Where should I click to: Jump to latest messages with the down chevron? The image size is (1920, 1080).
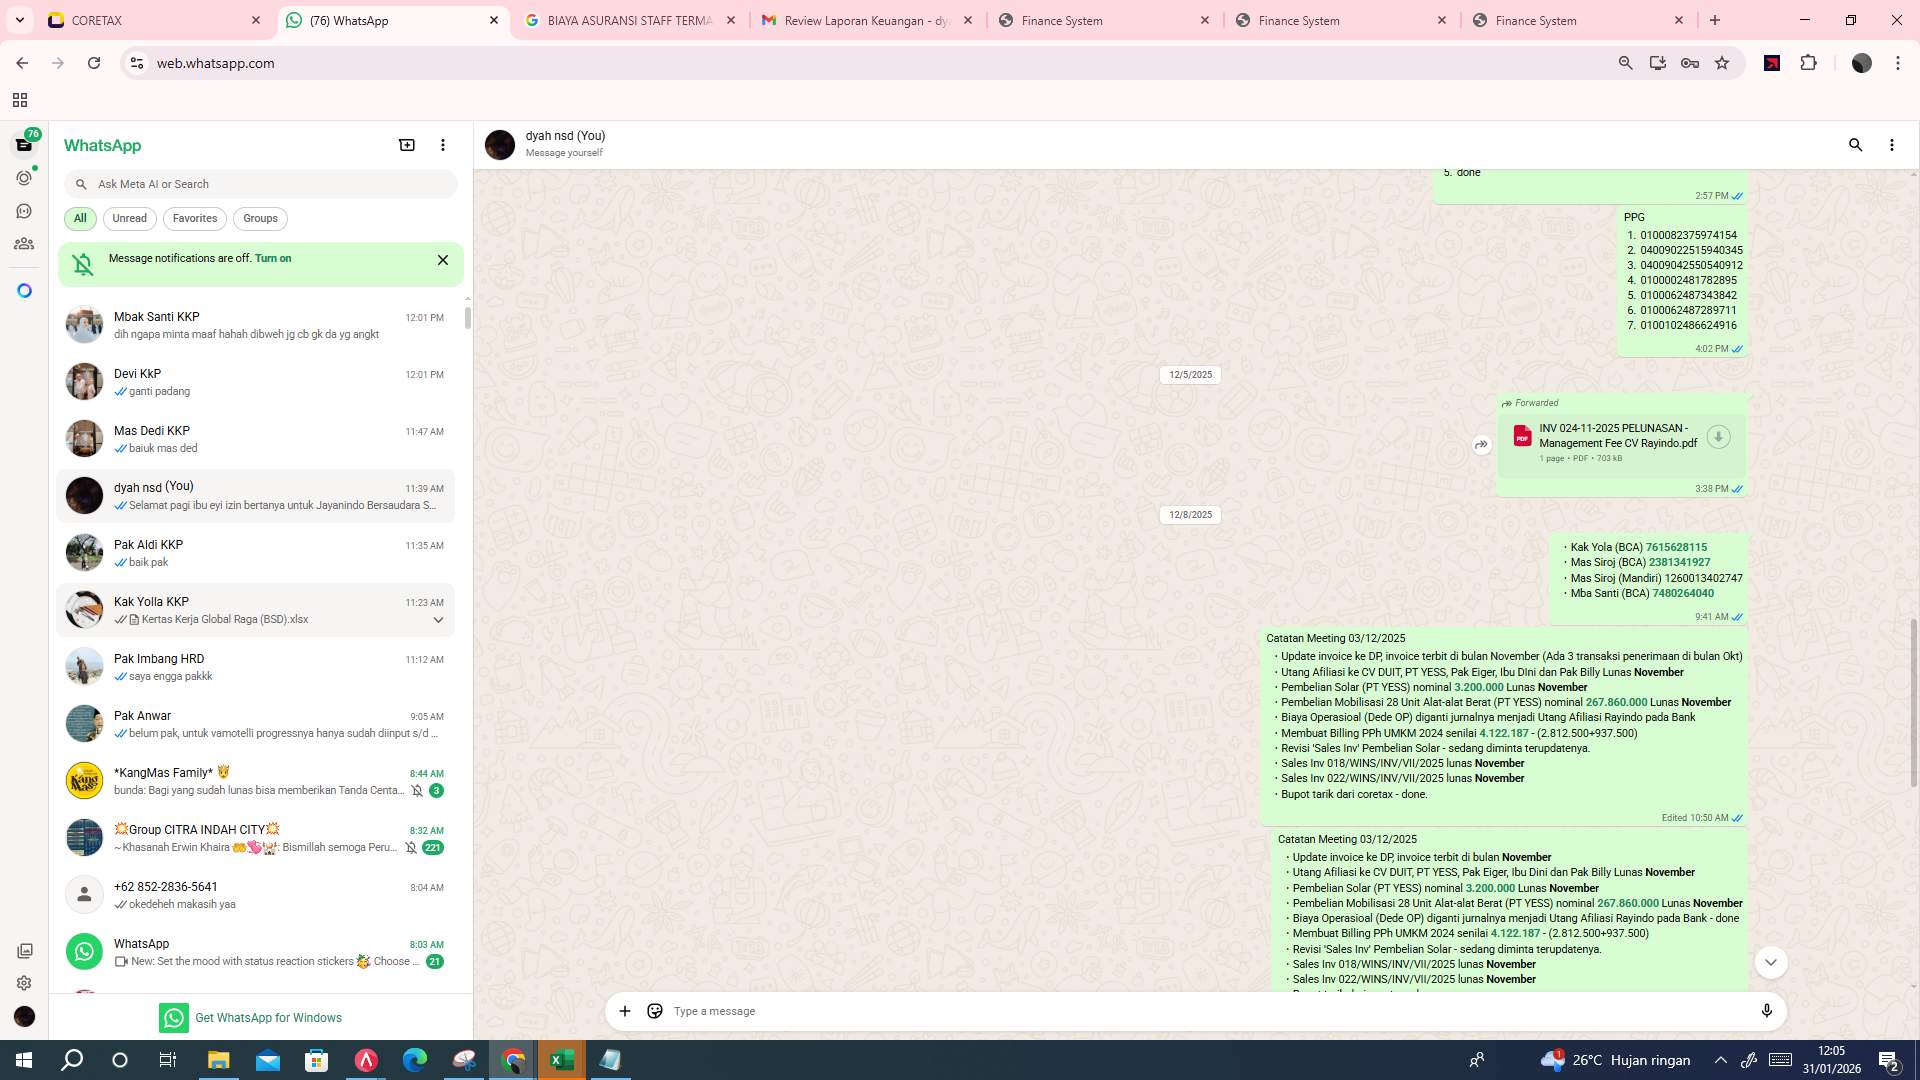click(1771, 962)
